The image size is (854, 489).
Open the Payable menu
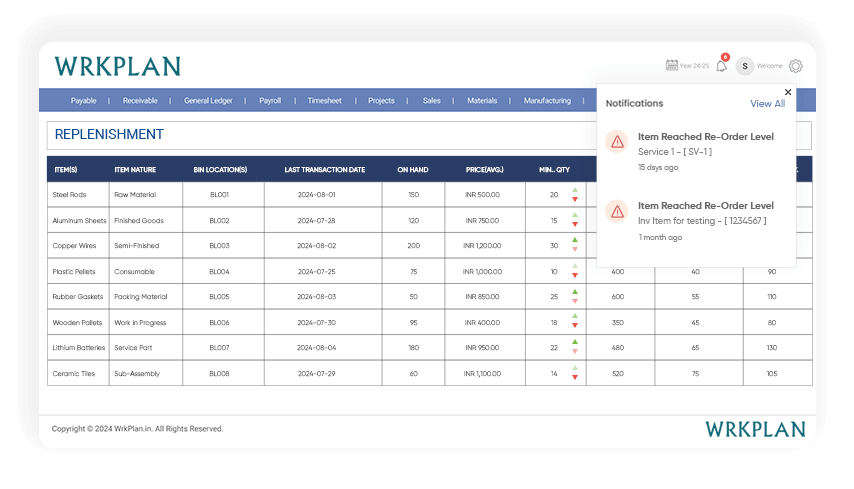coord(84,101)
